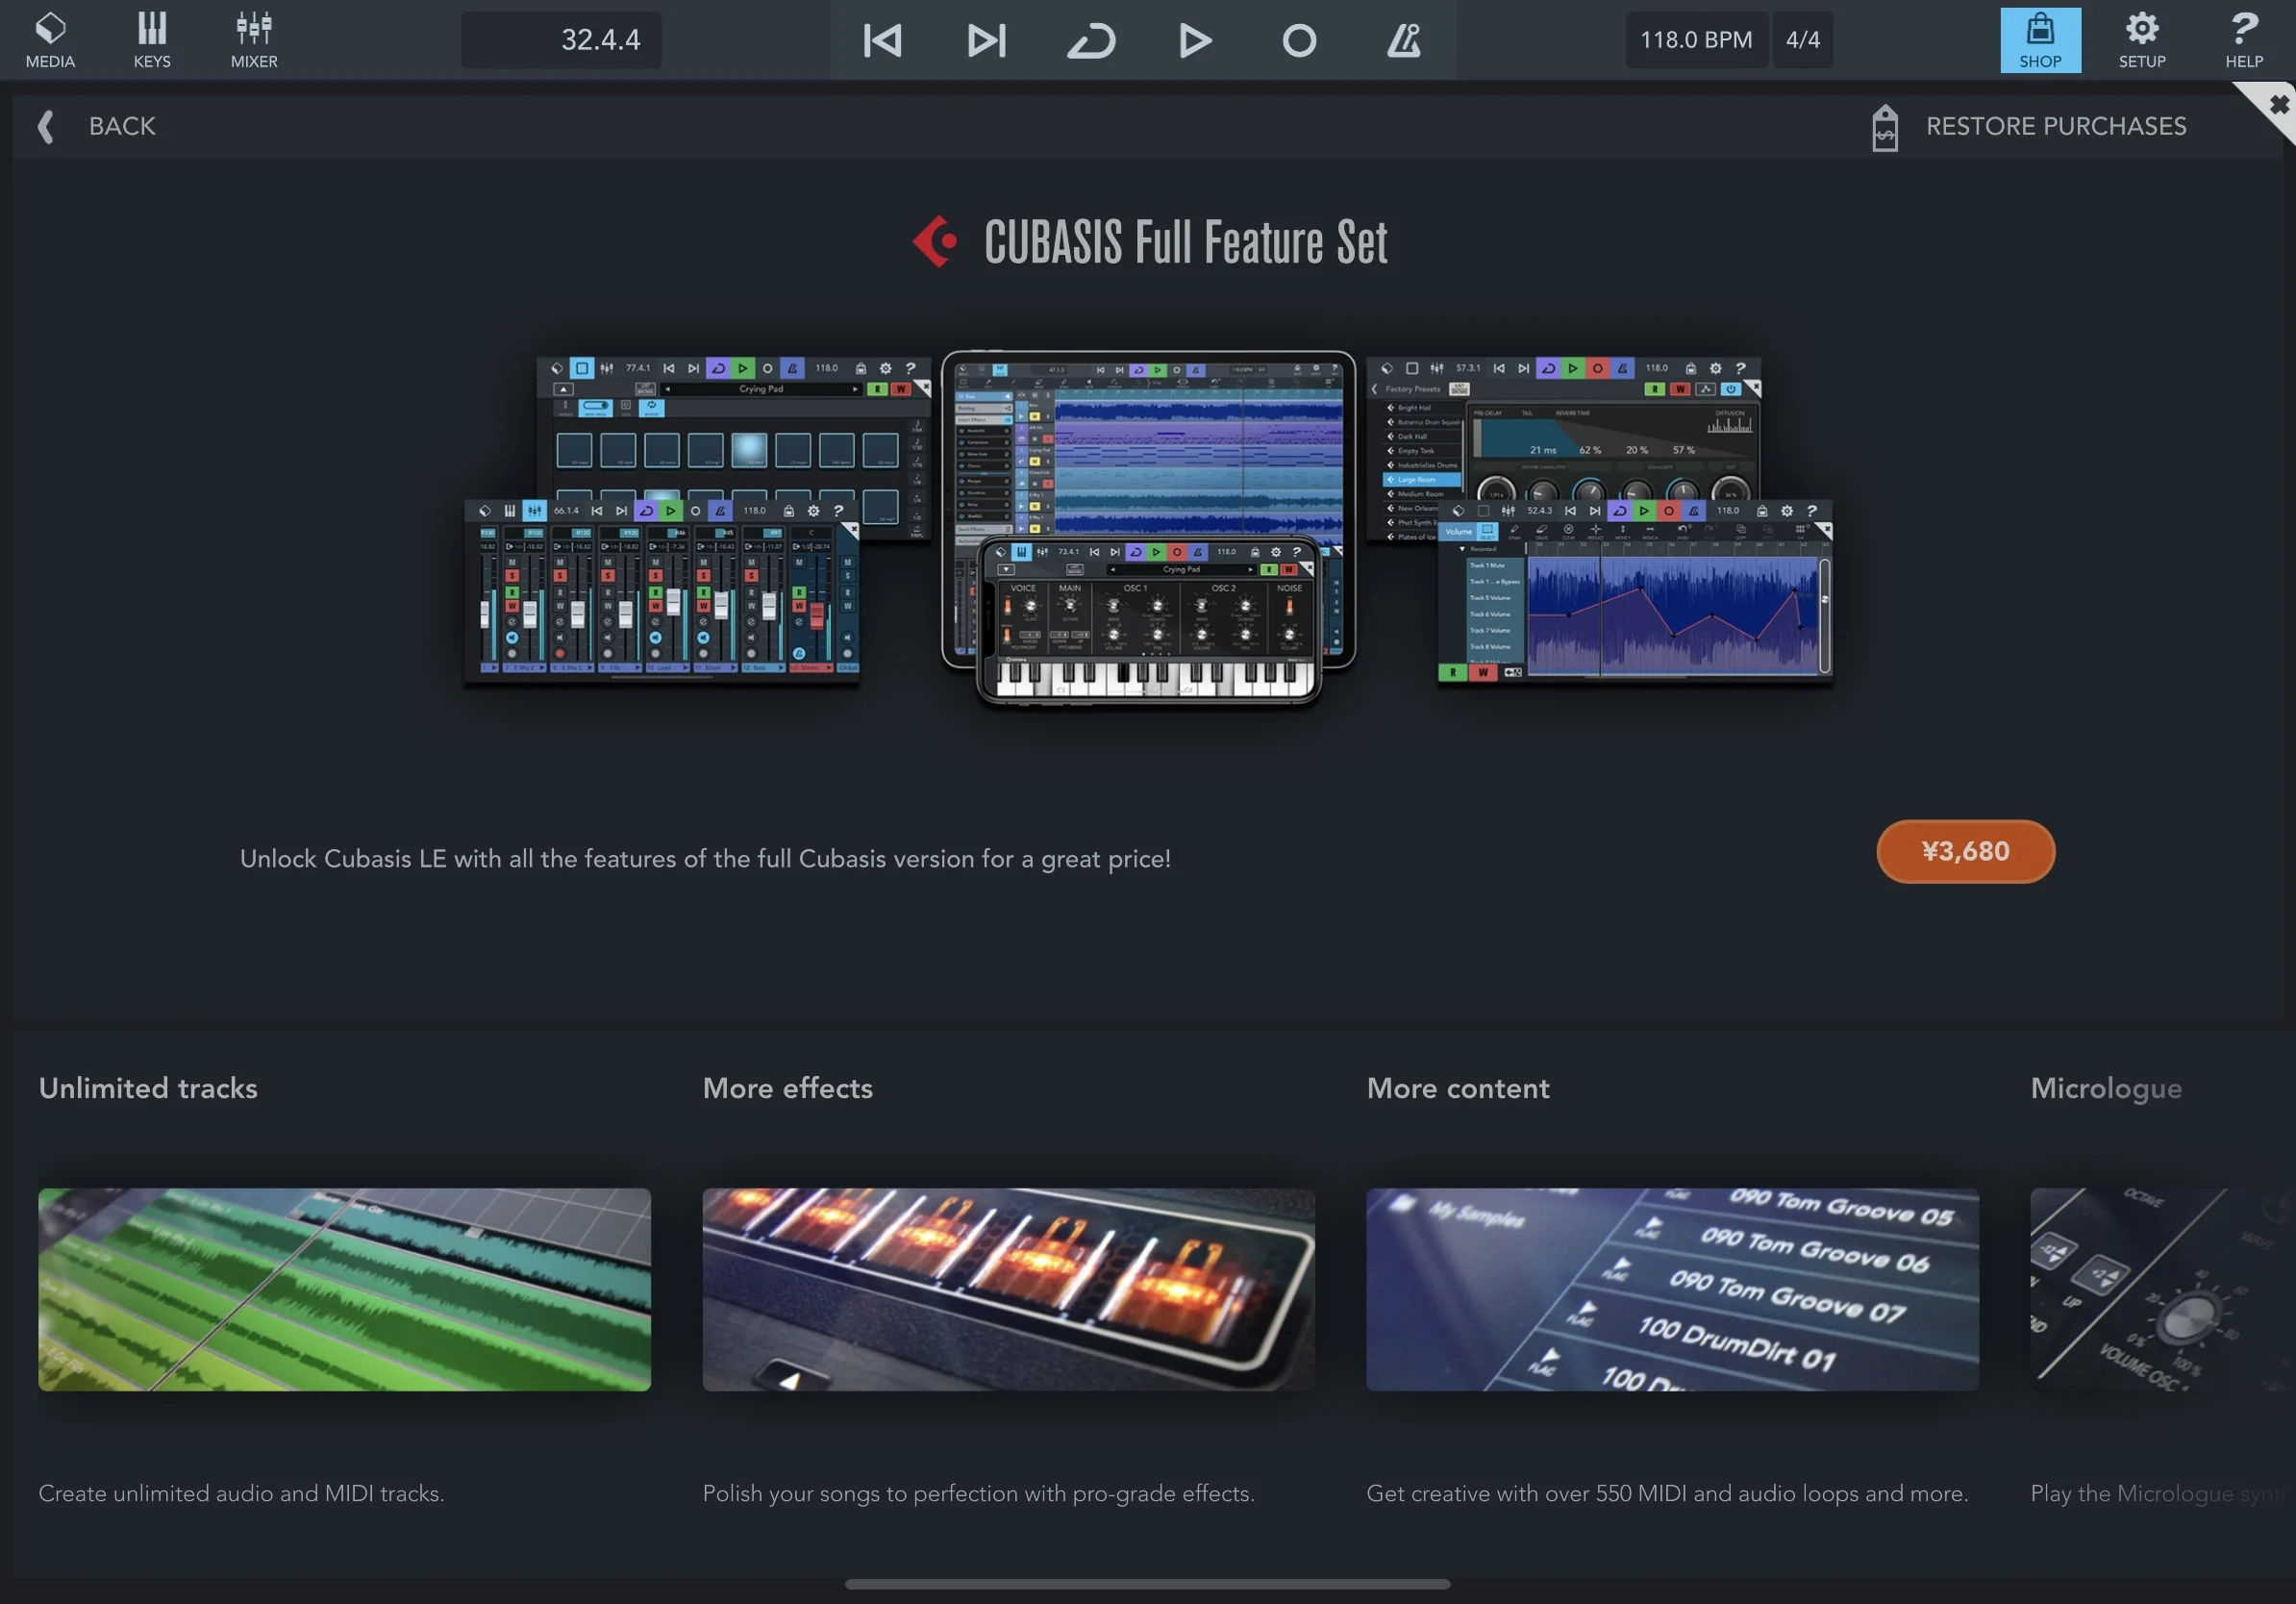Open the Setup settings
2296x1604 pixels.
[2142, 40]
